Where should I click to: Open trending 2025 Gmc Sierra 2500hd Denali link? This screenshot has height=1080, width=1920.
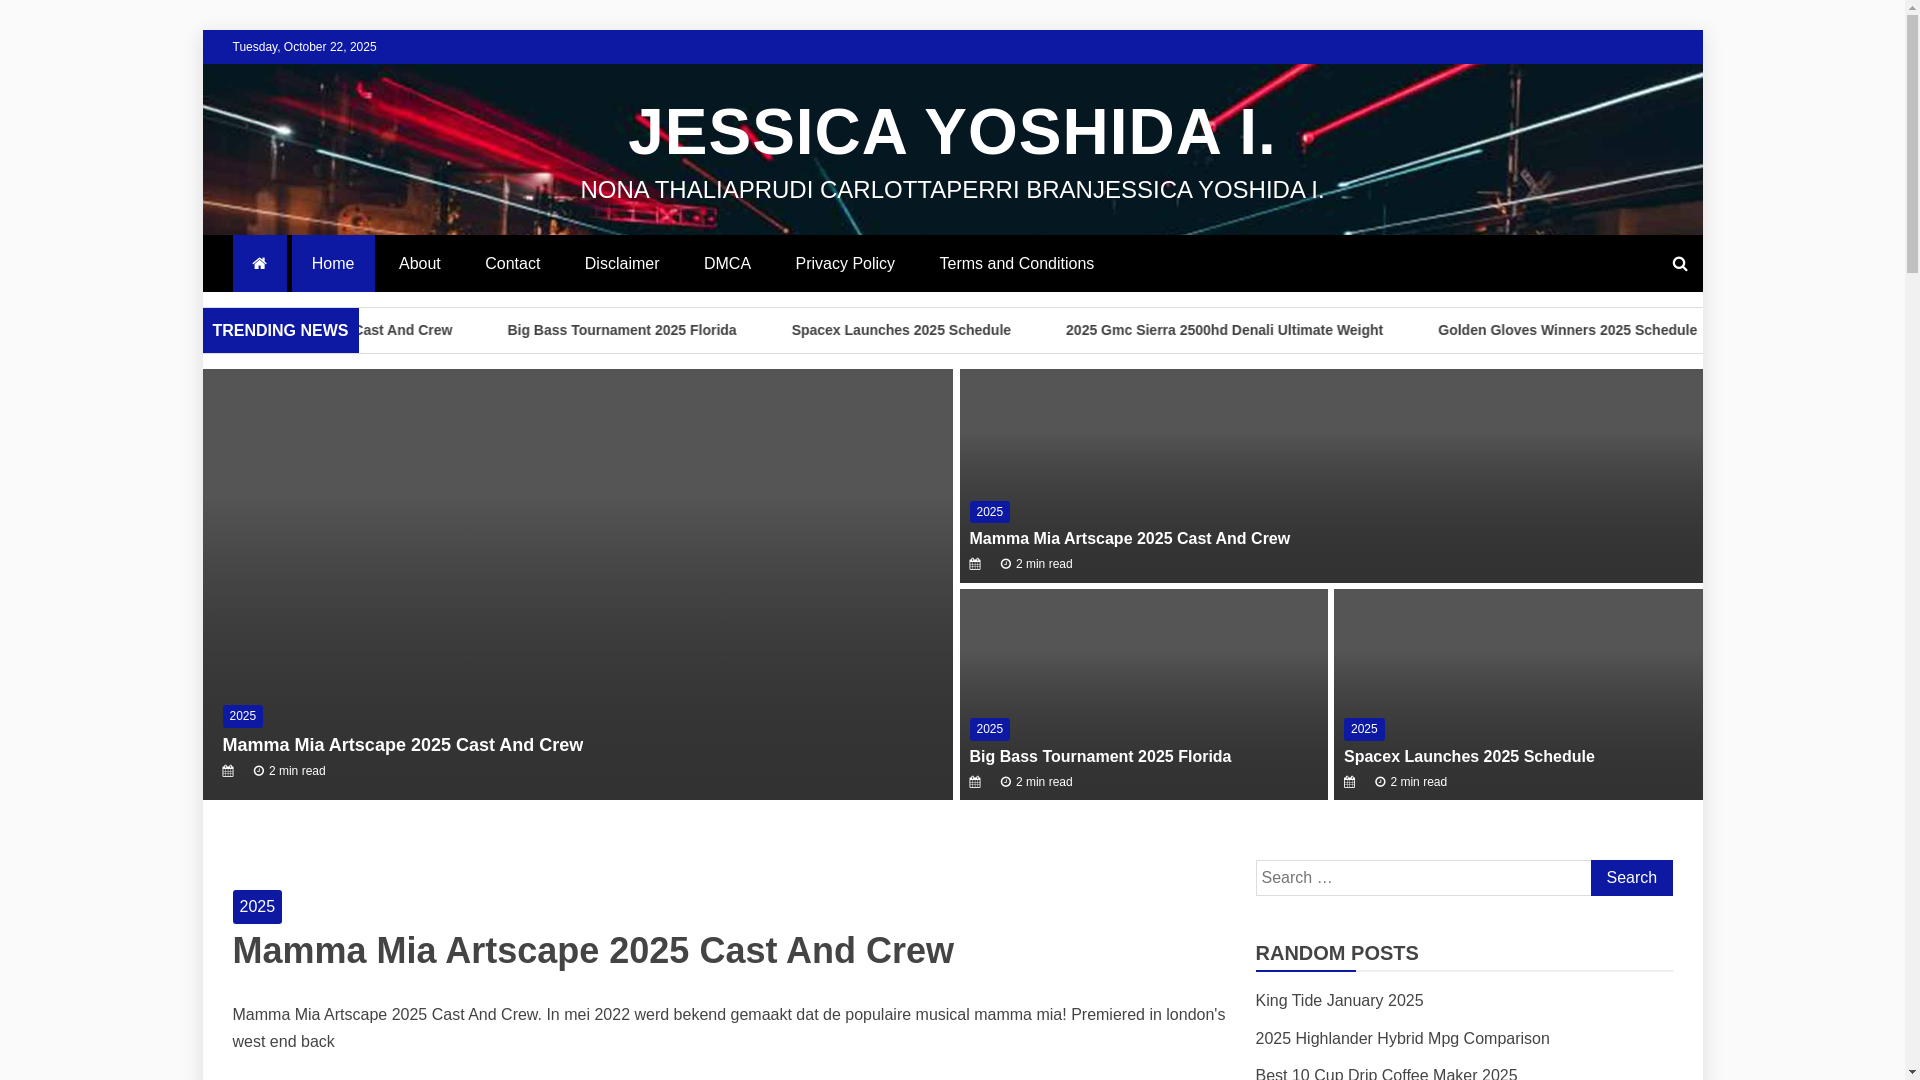click(x=1224, y=330)
